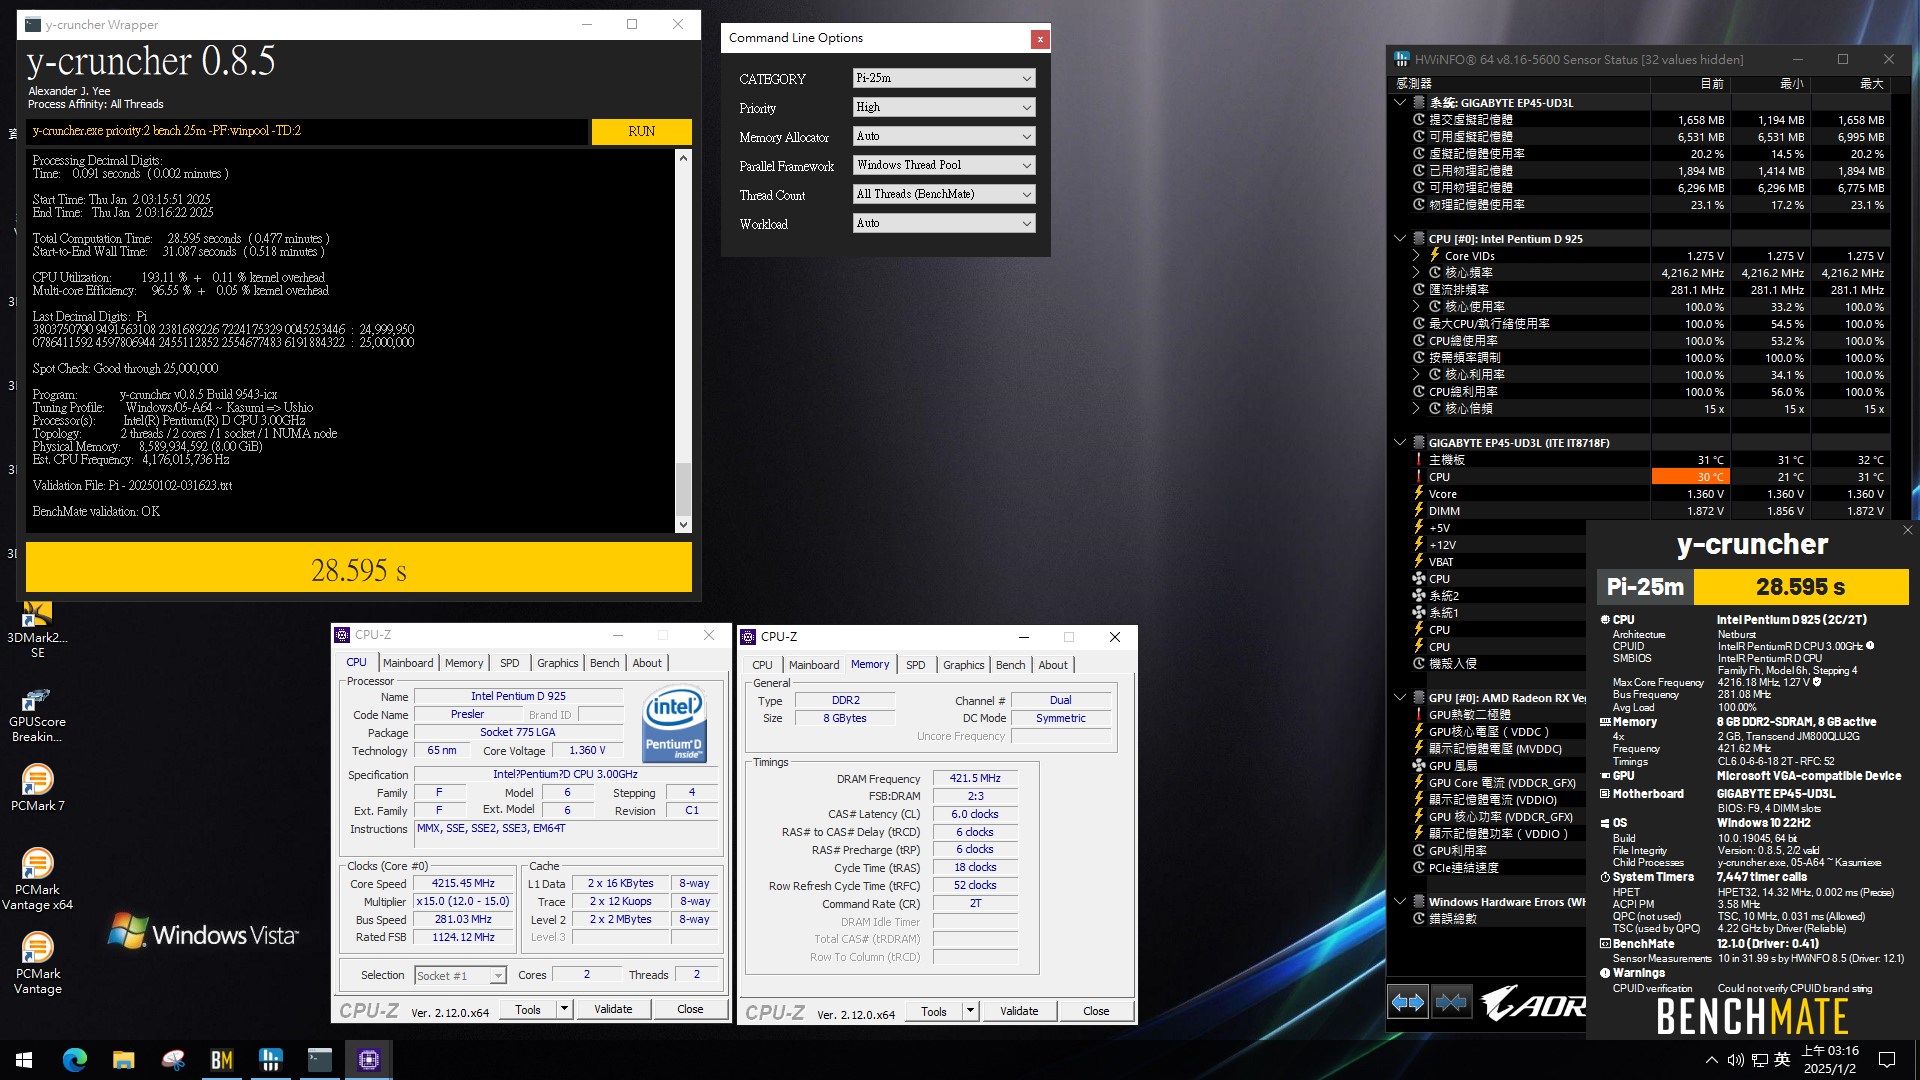The height and width of the screenshot is (1080, 1920).
Task: Click the volume icon in system tray
Action: point(1735,1060)
